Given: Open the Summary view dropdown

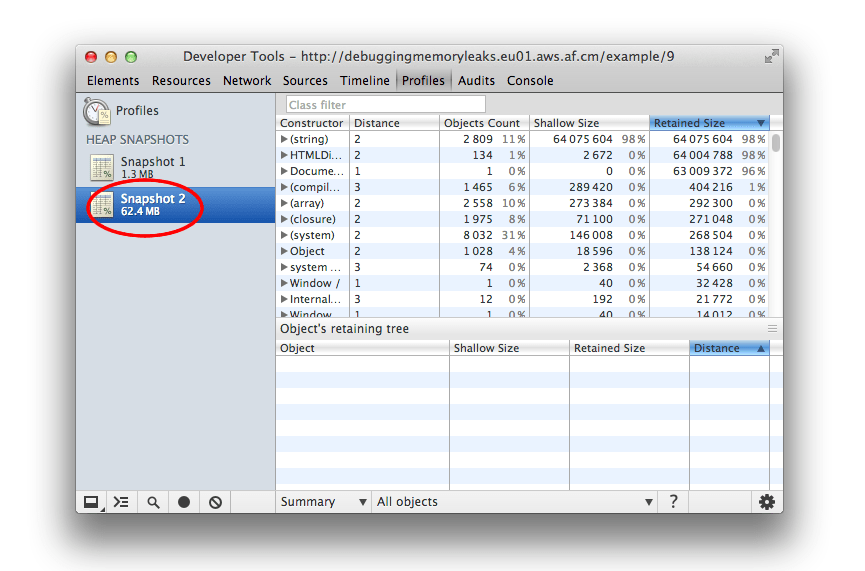Looking at the screenshot, I should coord(323,502).
